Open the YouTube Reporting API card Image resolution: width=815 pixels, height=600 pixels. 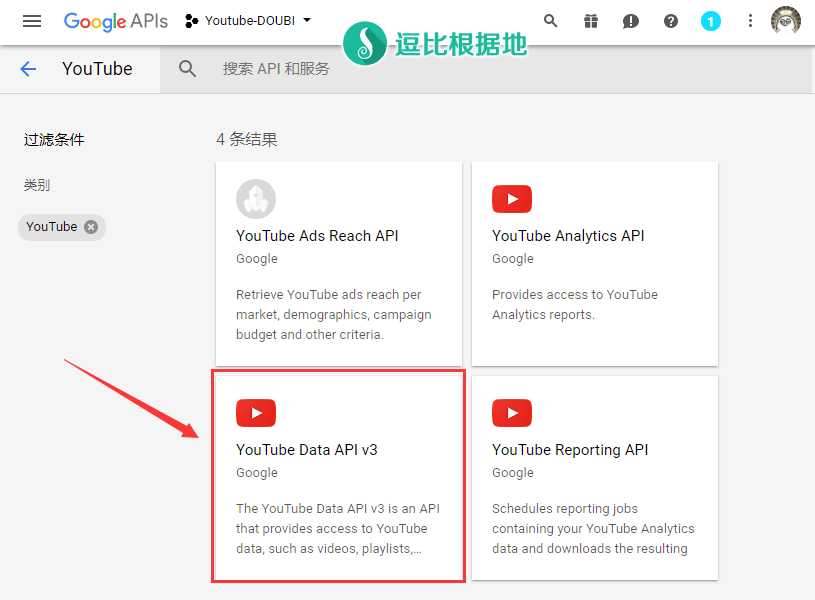595,478
